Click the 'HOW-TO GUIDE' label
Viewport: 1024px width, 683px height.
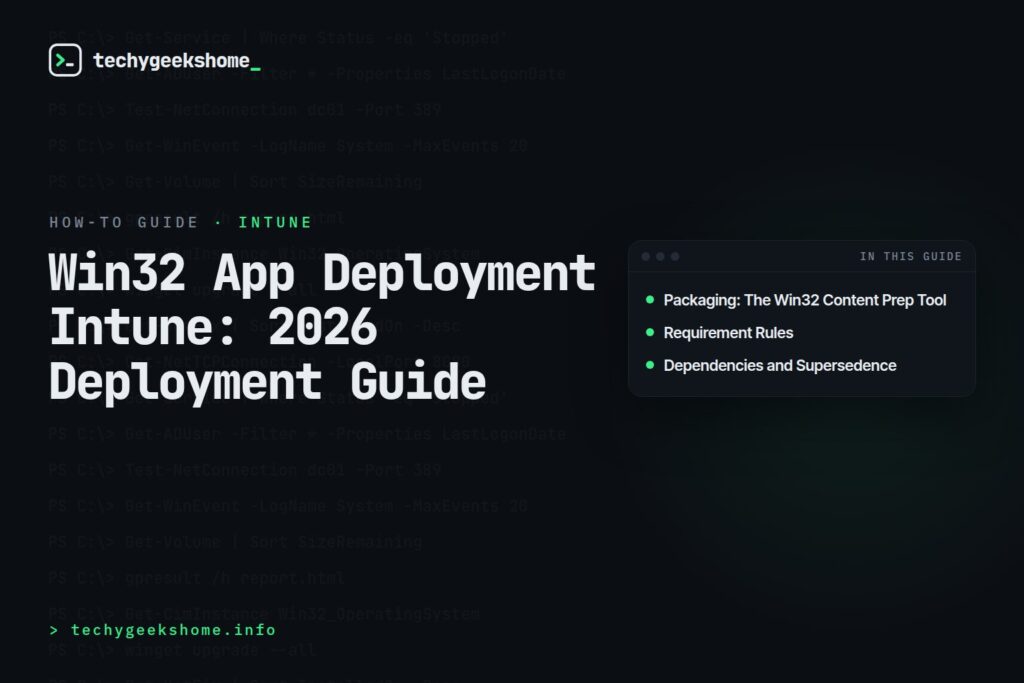coord(123,222)
